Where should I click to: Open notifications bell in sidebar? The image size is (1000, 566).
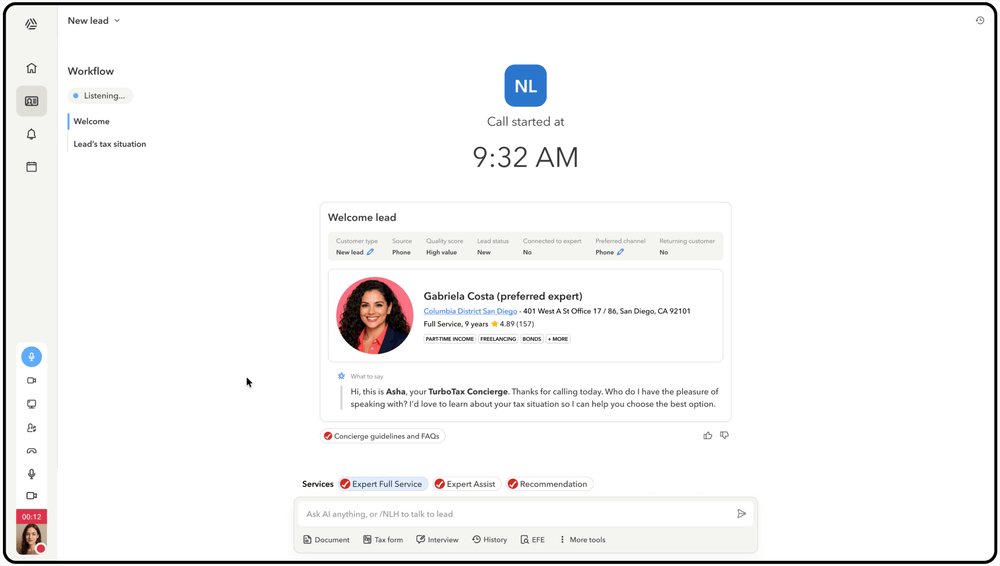coord(31,134)
